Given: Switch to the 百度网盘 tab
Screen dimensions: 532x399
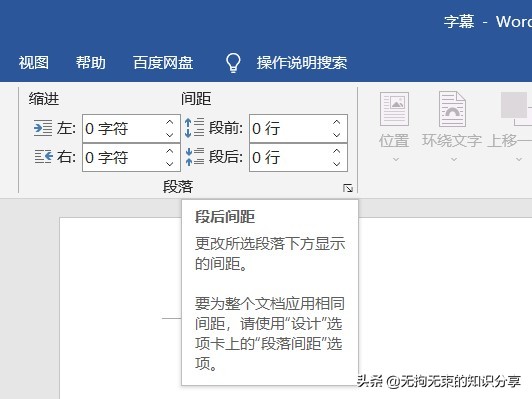Looking at the screenshot, I should pyautogui.click(x=163, y=63).
